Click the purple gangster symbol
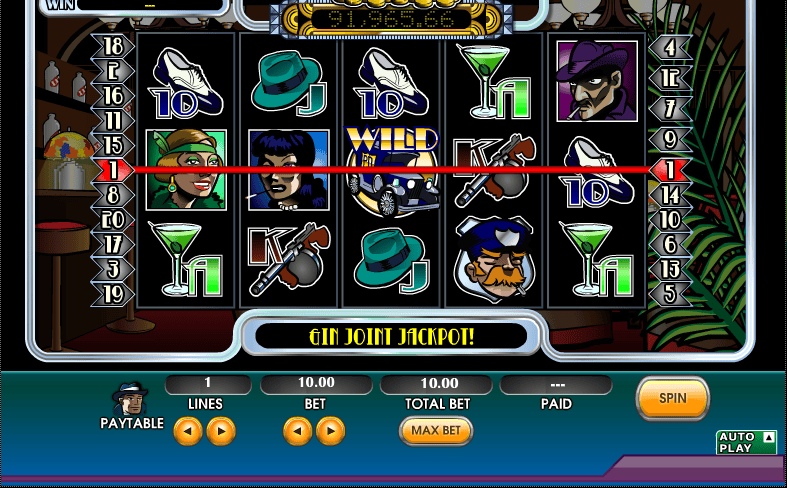 597,81
